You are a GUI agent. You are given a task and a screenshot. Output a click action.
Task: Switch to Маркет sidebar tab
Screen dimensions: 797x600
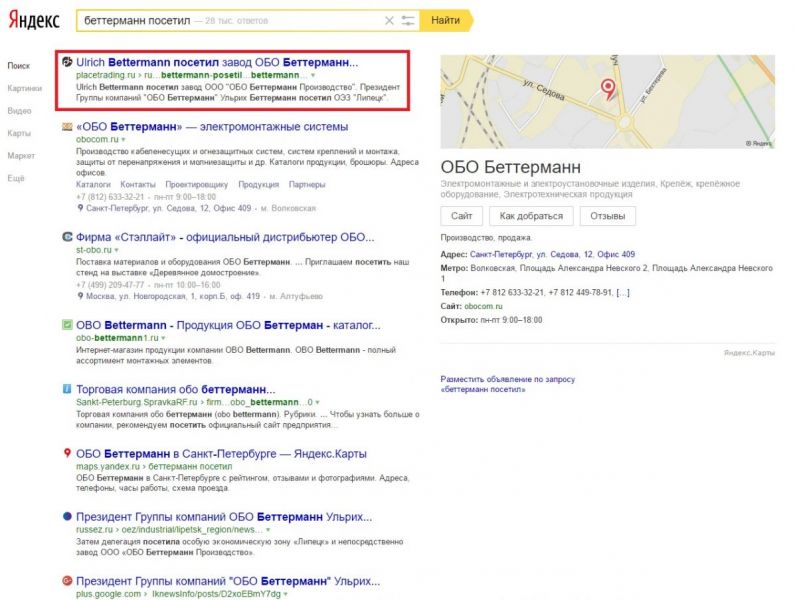tap(21, 156)
